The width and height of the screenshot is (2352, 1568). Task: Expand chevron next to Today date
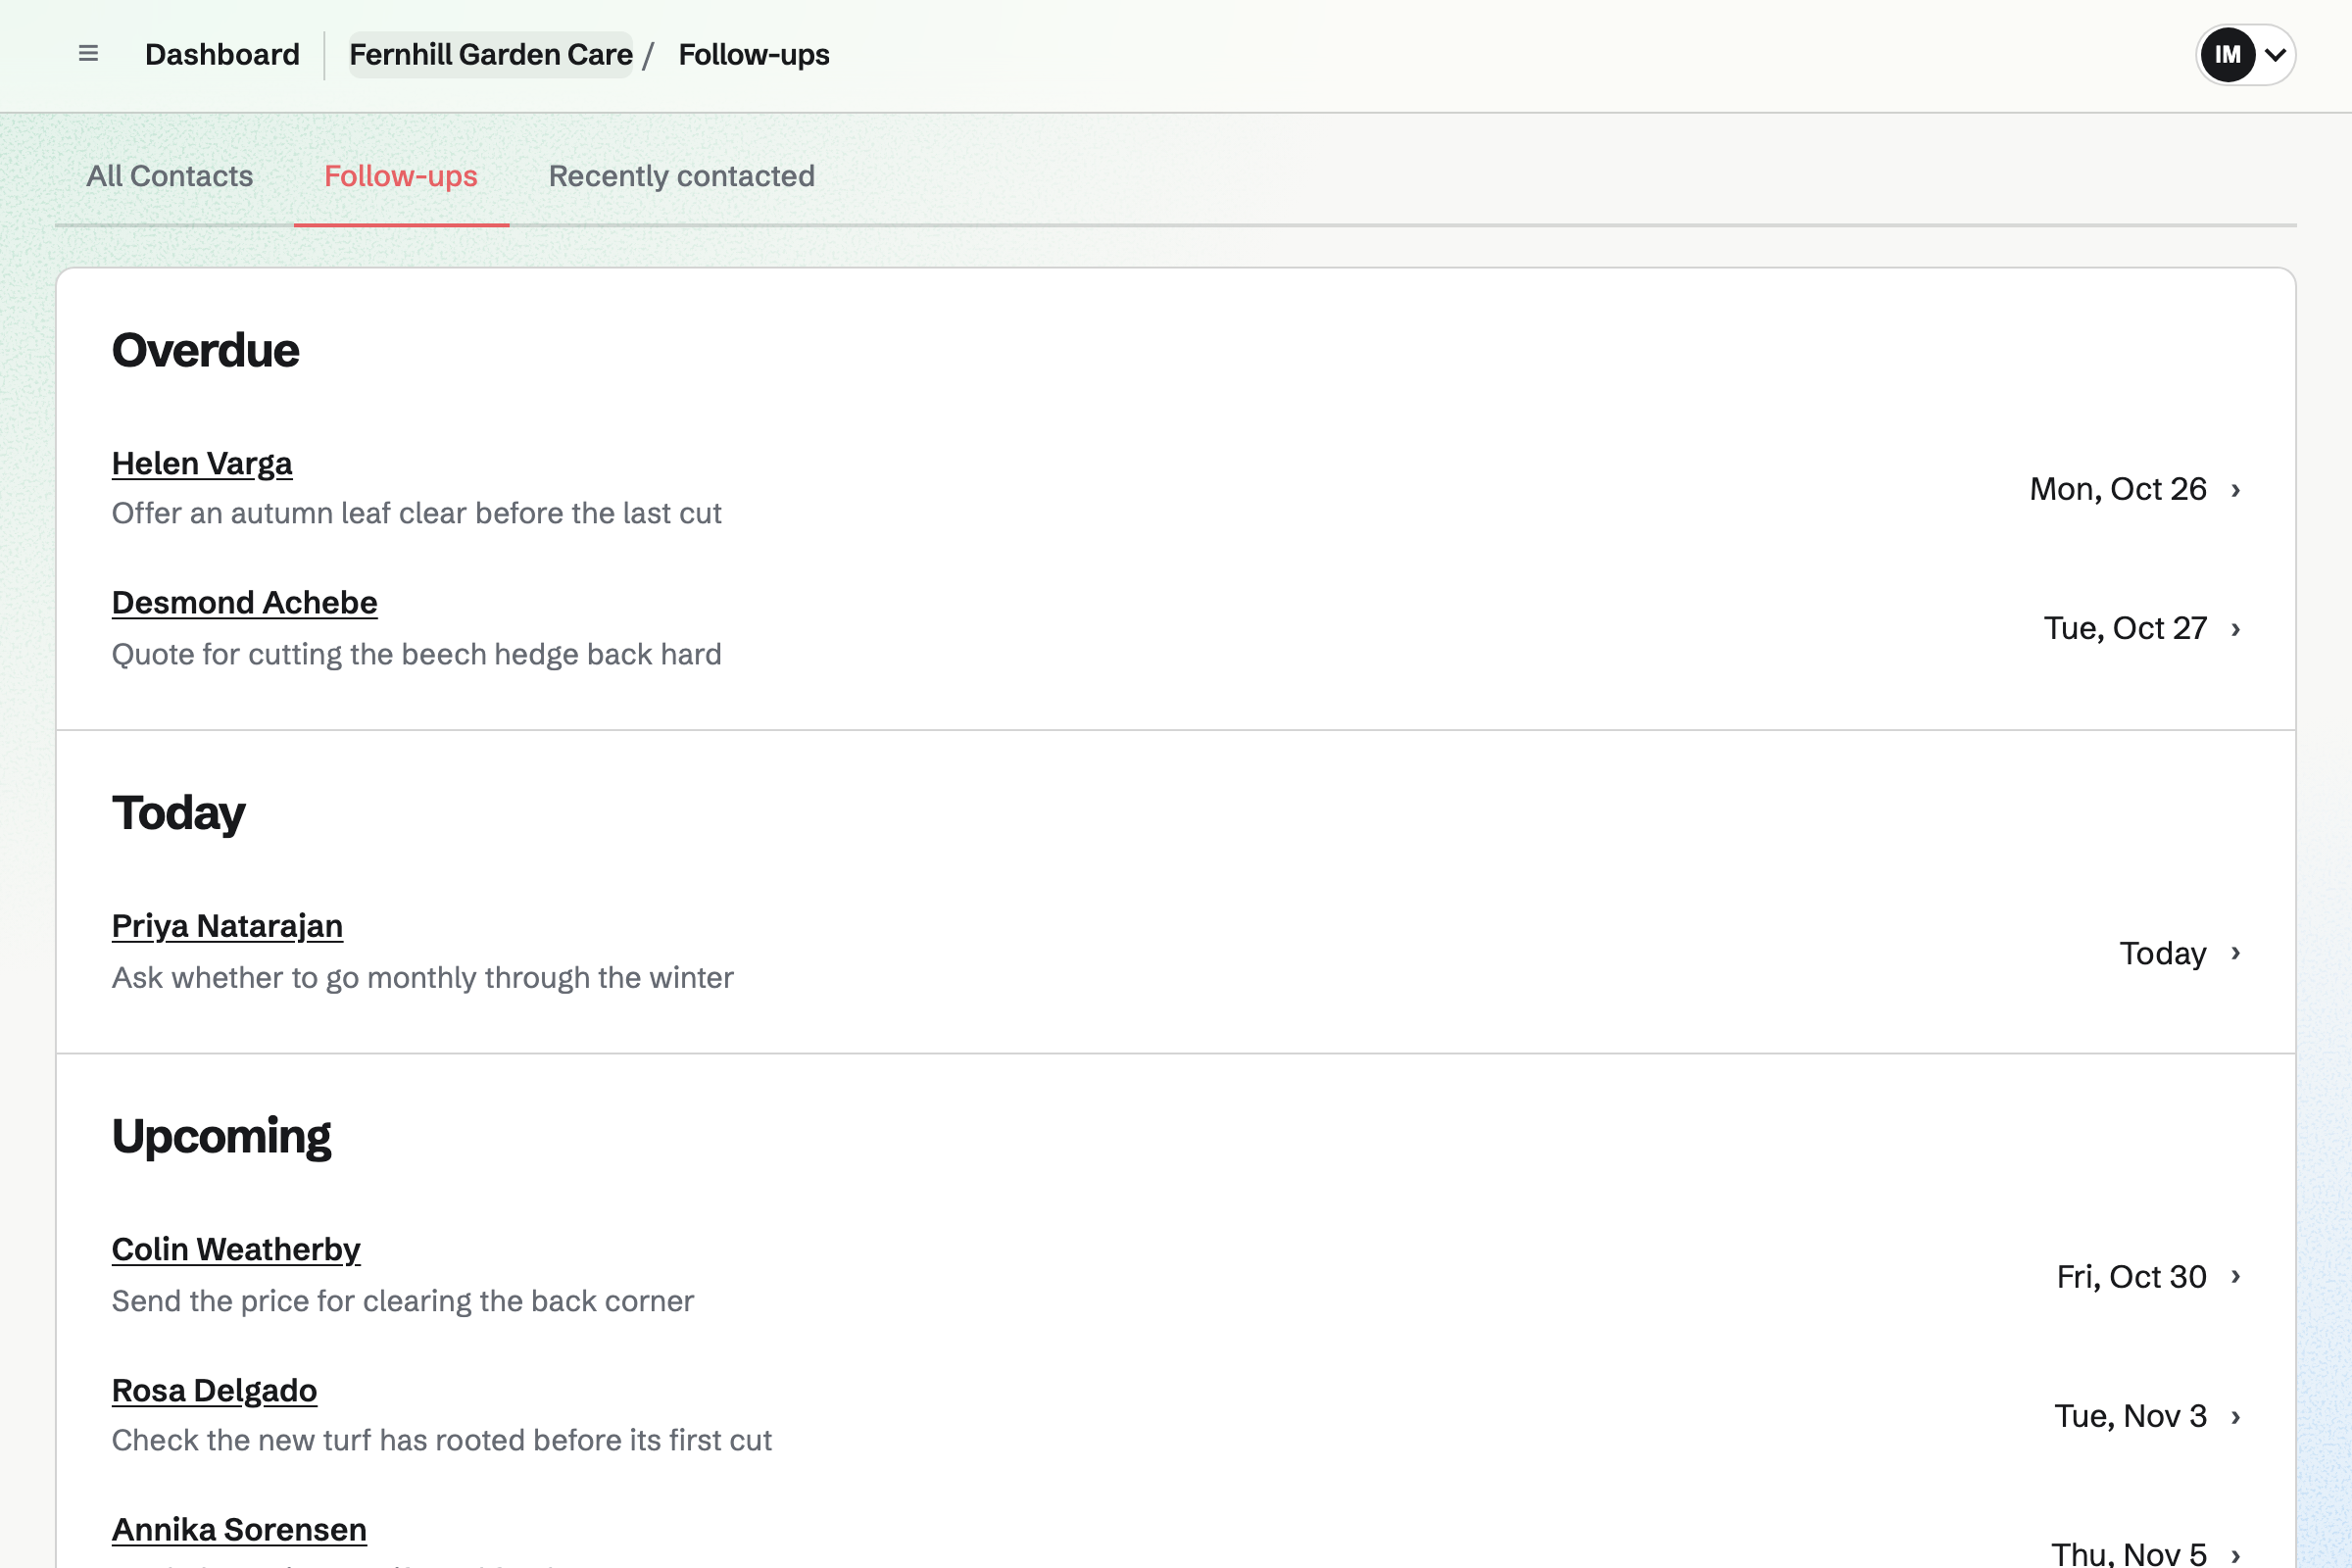2236,953
